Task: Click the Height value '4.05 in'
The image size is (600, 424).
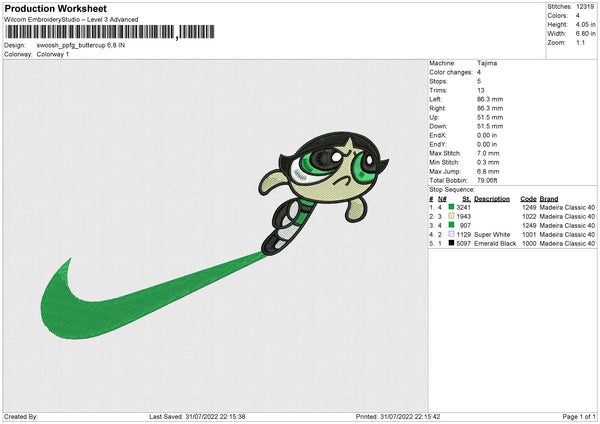Action: pos(585,24)
